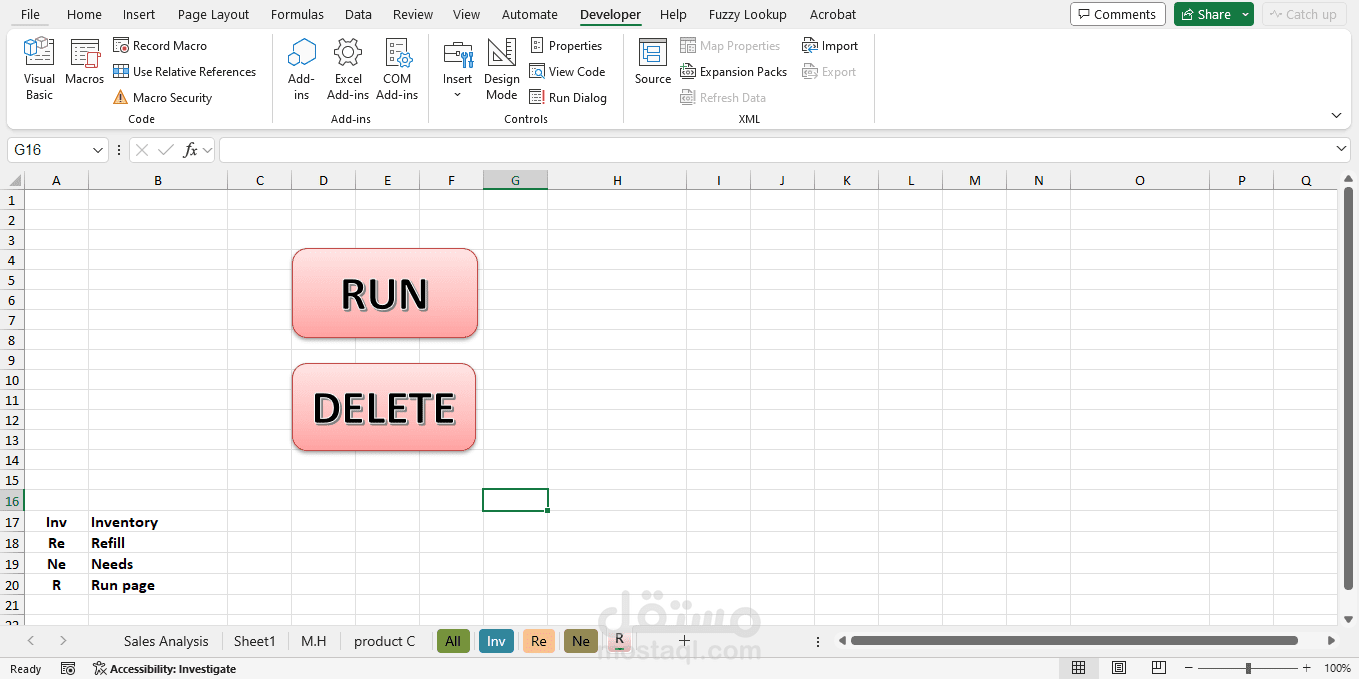
Task: Open the File menu
Action: [31, 14]
